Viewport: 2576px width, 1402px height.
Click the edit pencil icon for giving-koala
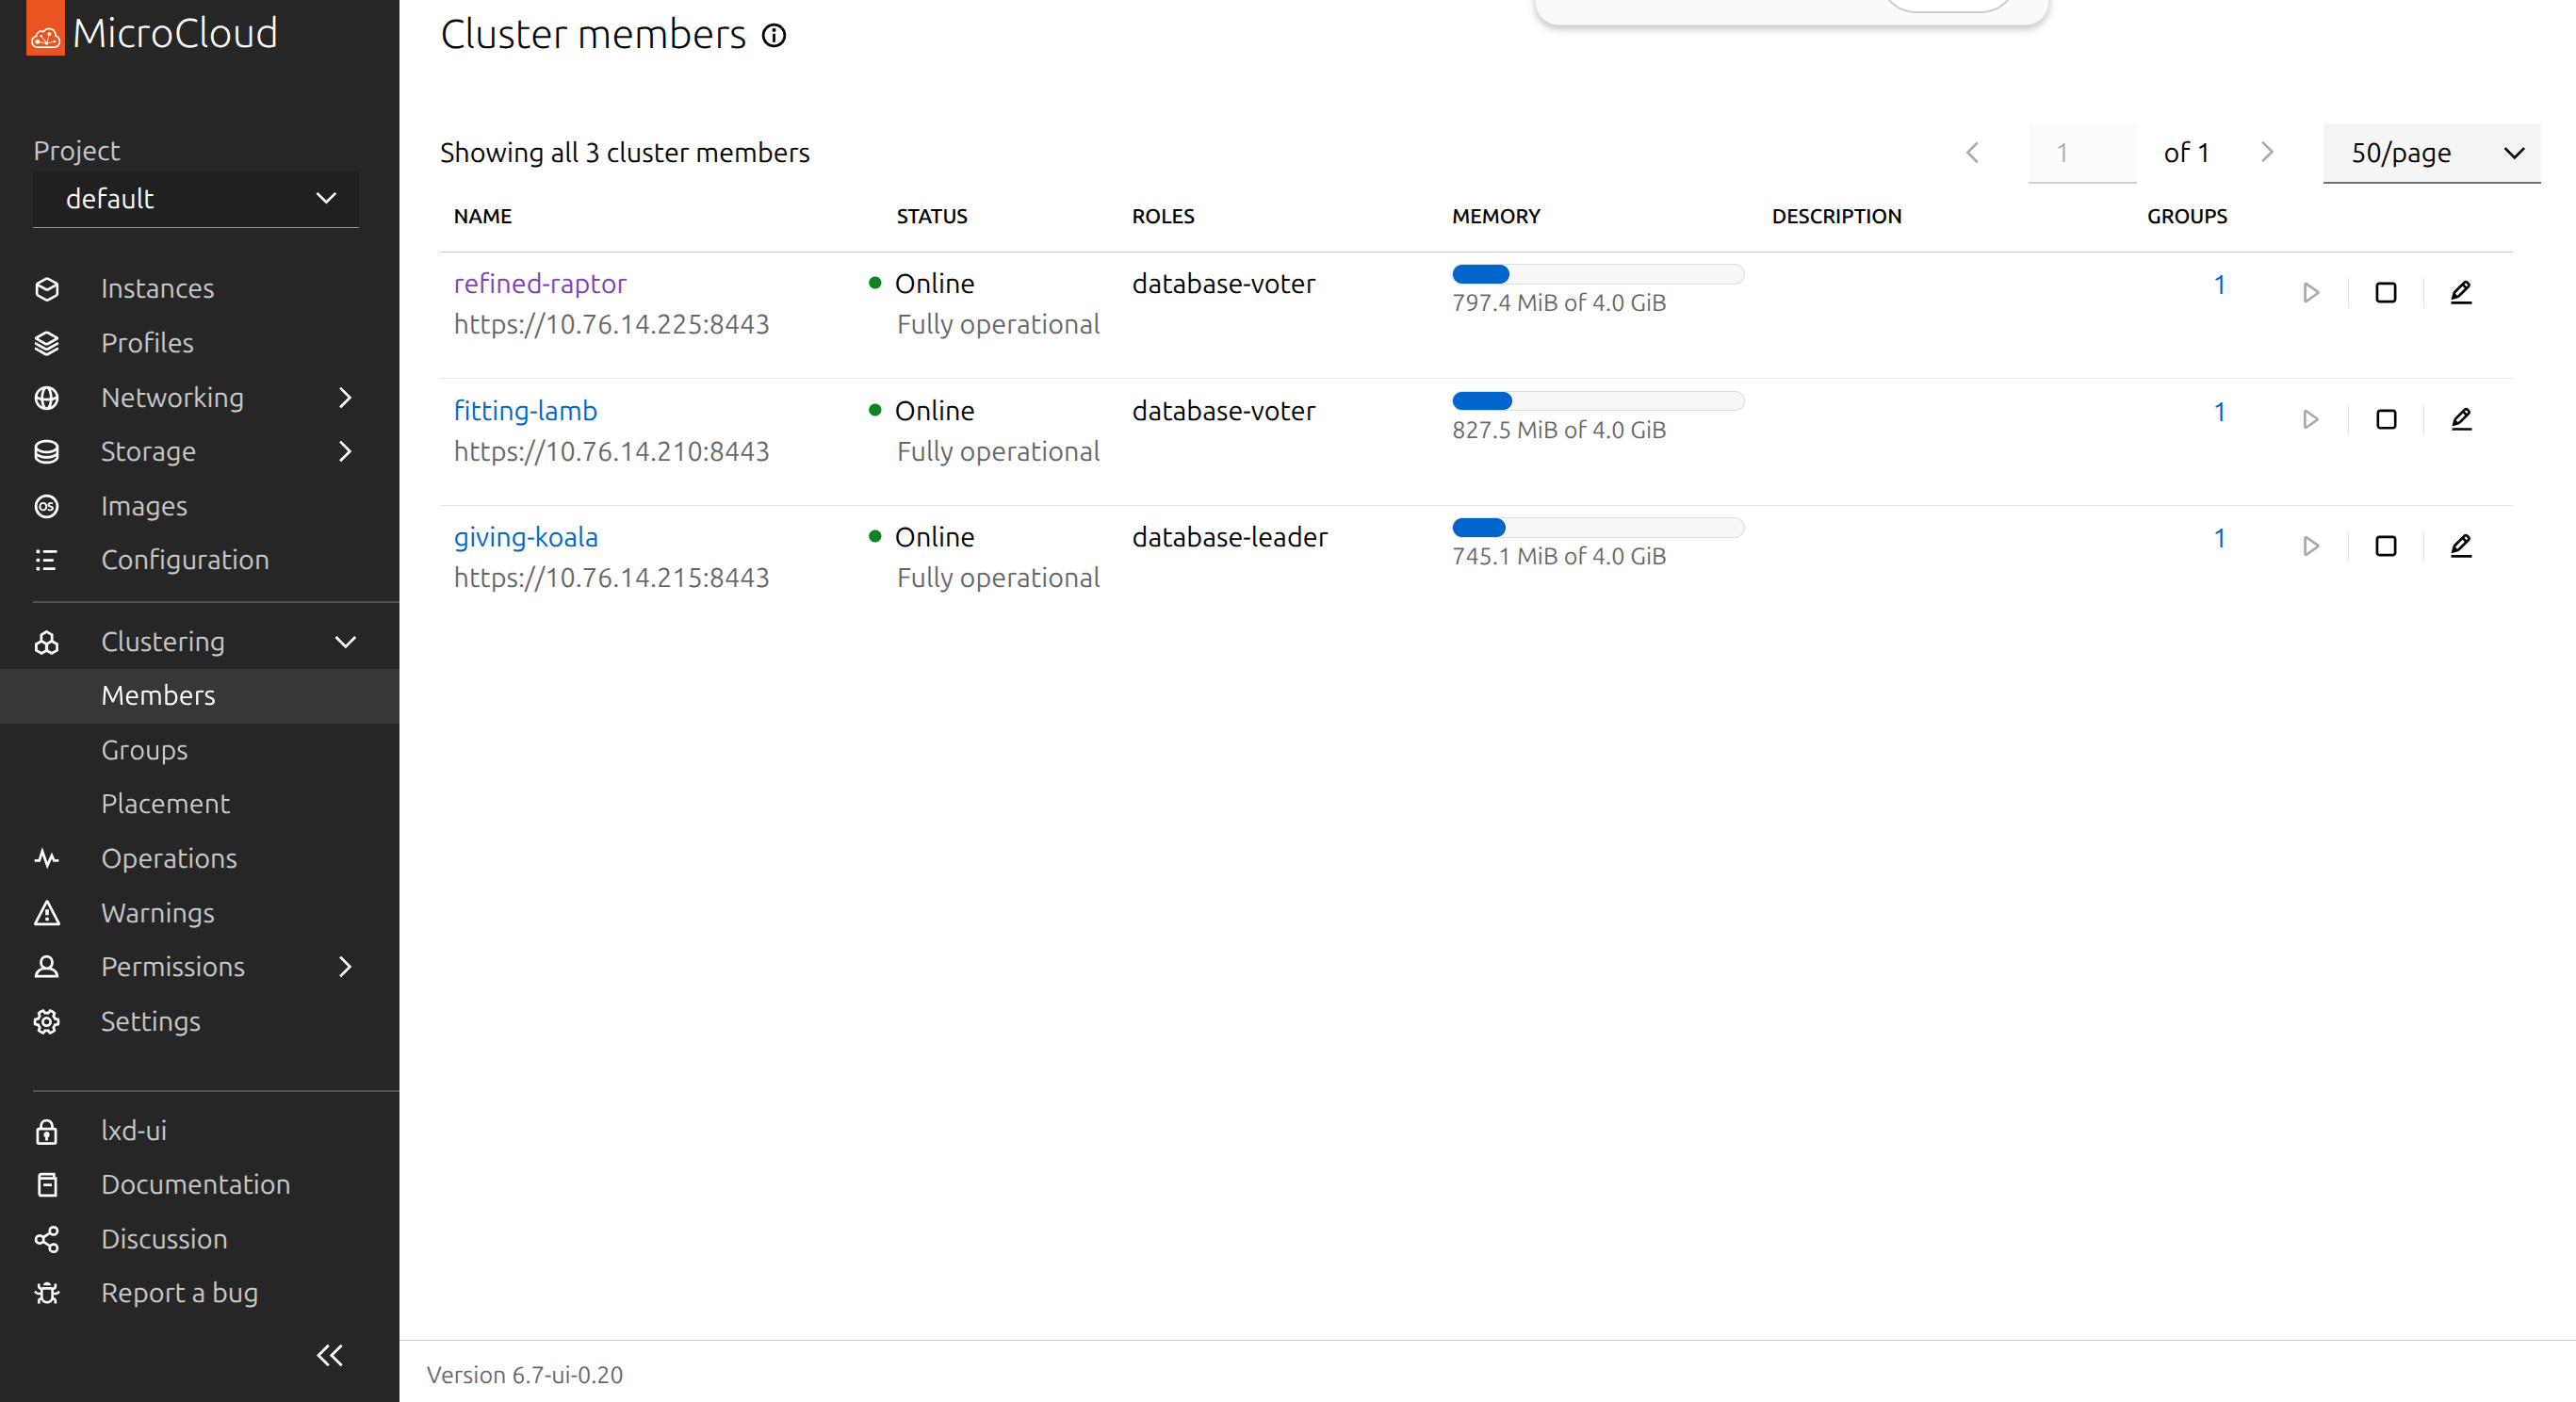2460,546
